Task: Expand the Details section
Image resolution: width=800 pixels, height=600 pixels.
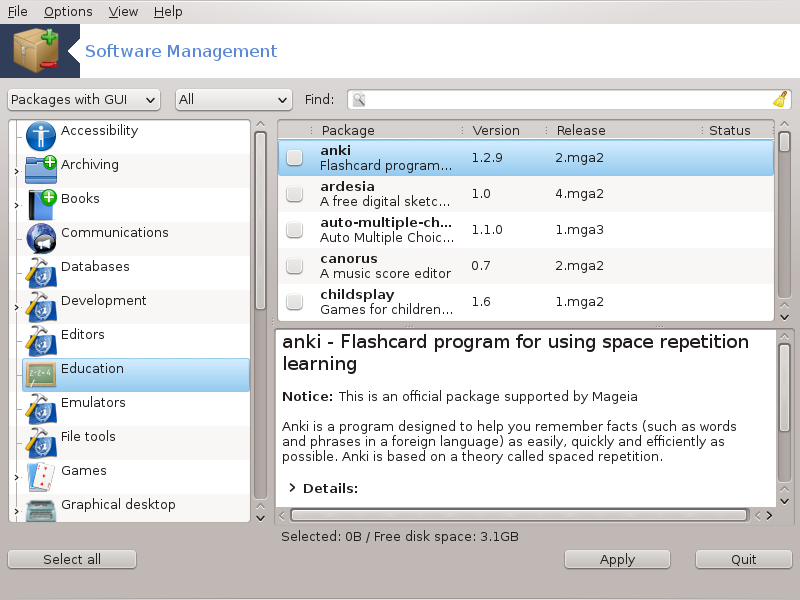Action: pyautogui.click(x=292, y=488)
